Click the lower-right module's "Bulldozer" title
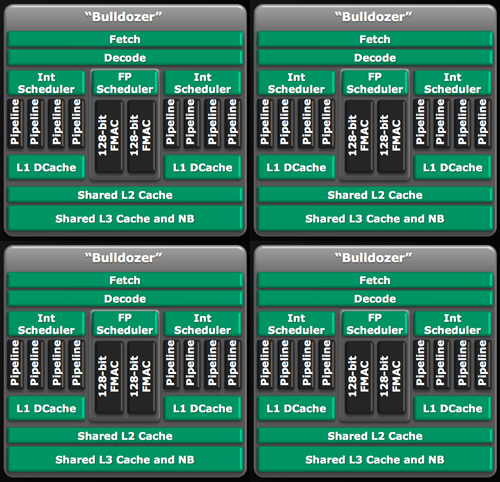This screenshot has height=482, width=500. point(374,258)
